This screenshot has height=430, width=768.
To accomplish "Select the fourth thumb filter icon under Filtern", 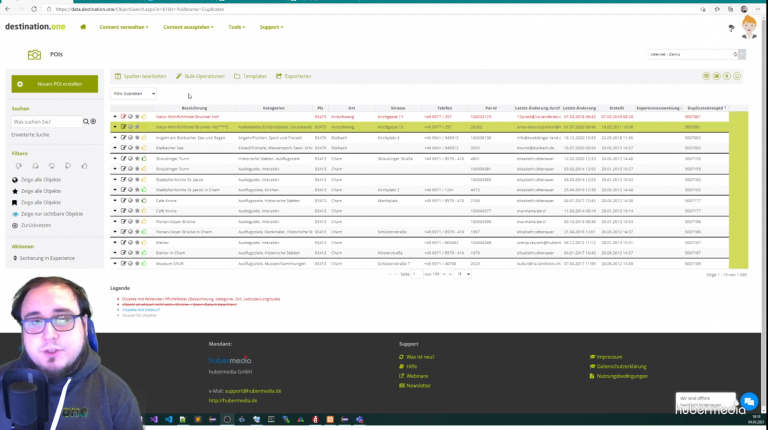I will [x=68, y=166].
